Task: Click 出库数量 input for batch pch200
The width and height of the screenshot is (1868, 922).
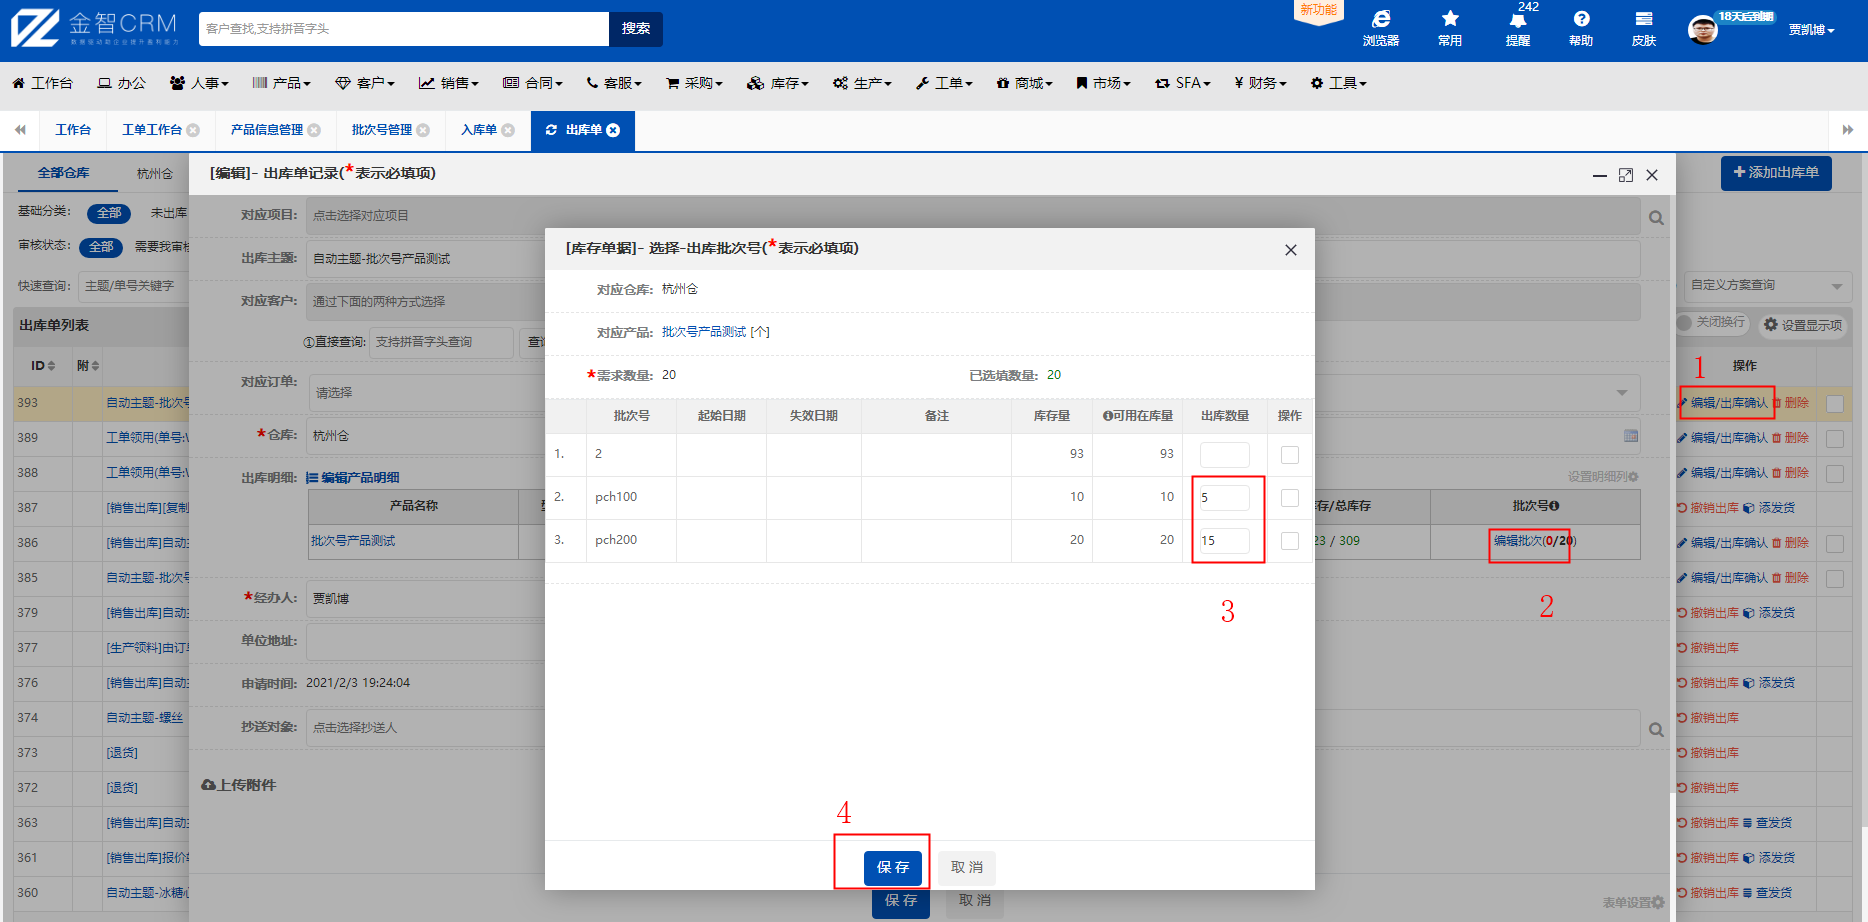Action: pyautogui.click(x=1225, y=541)
